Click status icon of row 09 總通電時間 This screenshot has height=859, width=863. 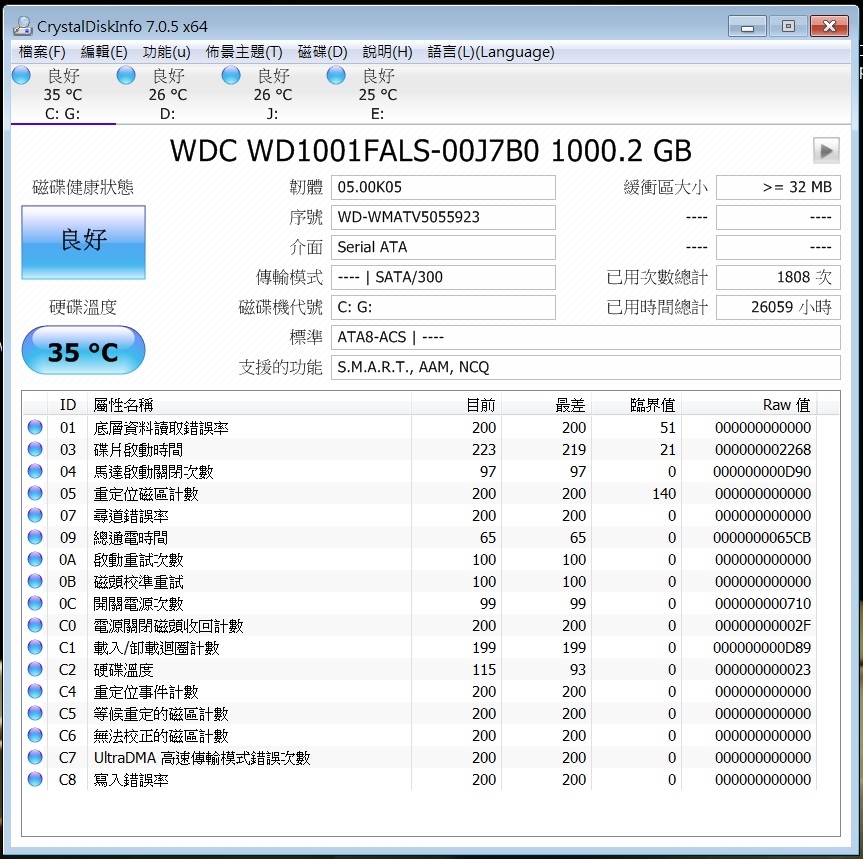(35, 537)
